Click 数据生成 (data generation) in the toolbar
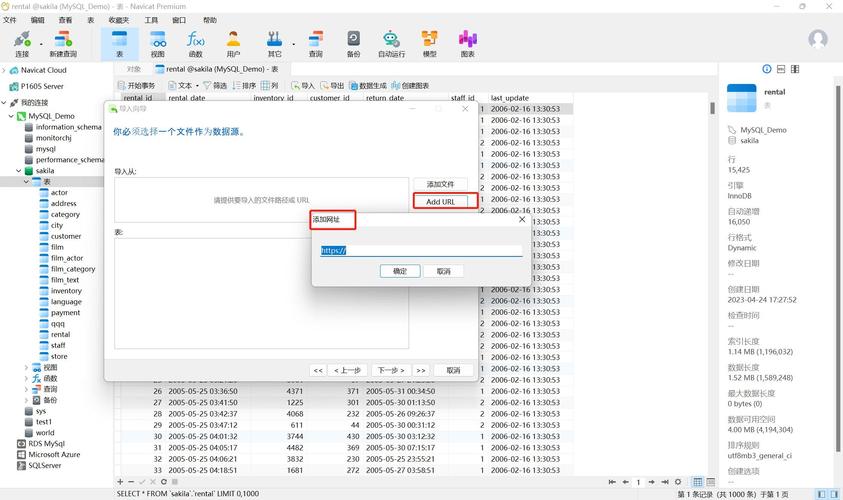 pos(368,85)
